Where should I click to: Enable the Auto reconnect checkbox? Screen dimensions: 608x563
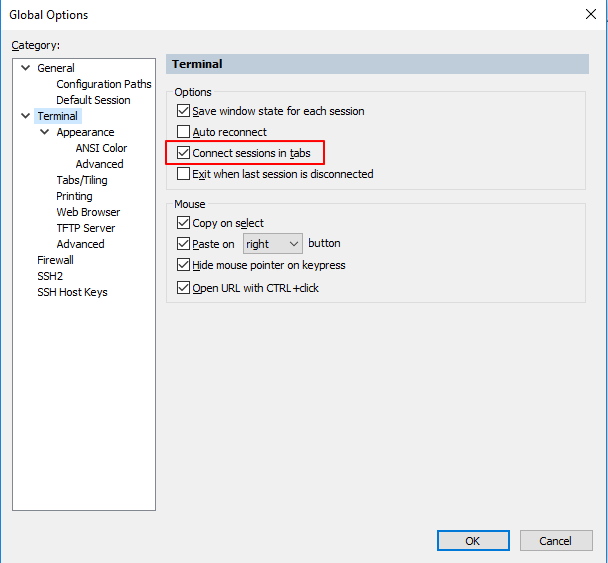pos(183,132)
